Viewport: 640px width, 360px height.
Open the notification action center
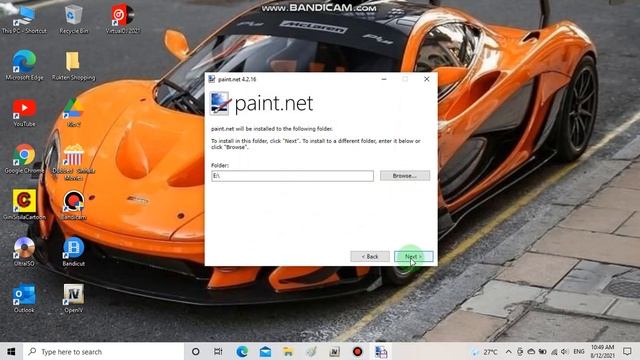coord(627,351)
